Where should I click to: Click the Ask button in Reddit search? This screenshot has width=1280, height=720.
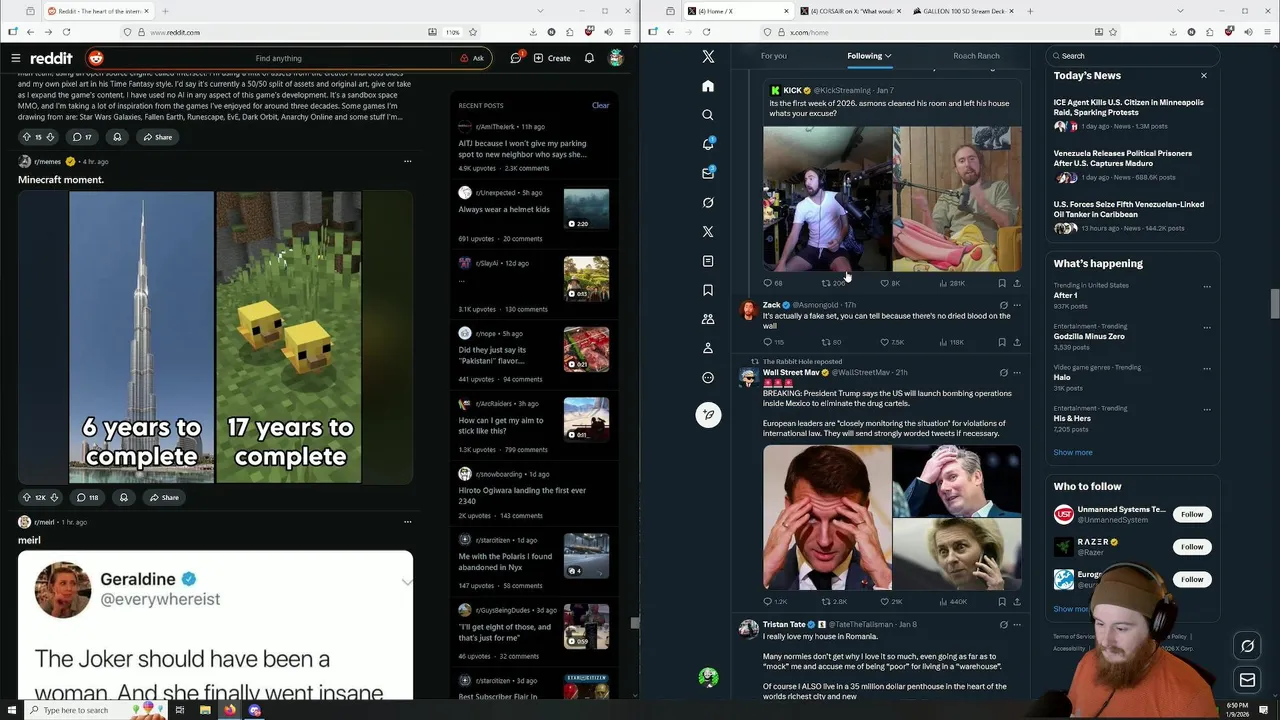coord(472,58)
